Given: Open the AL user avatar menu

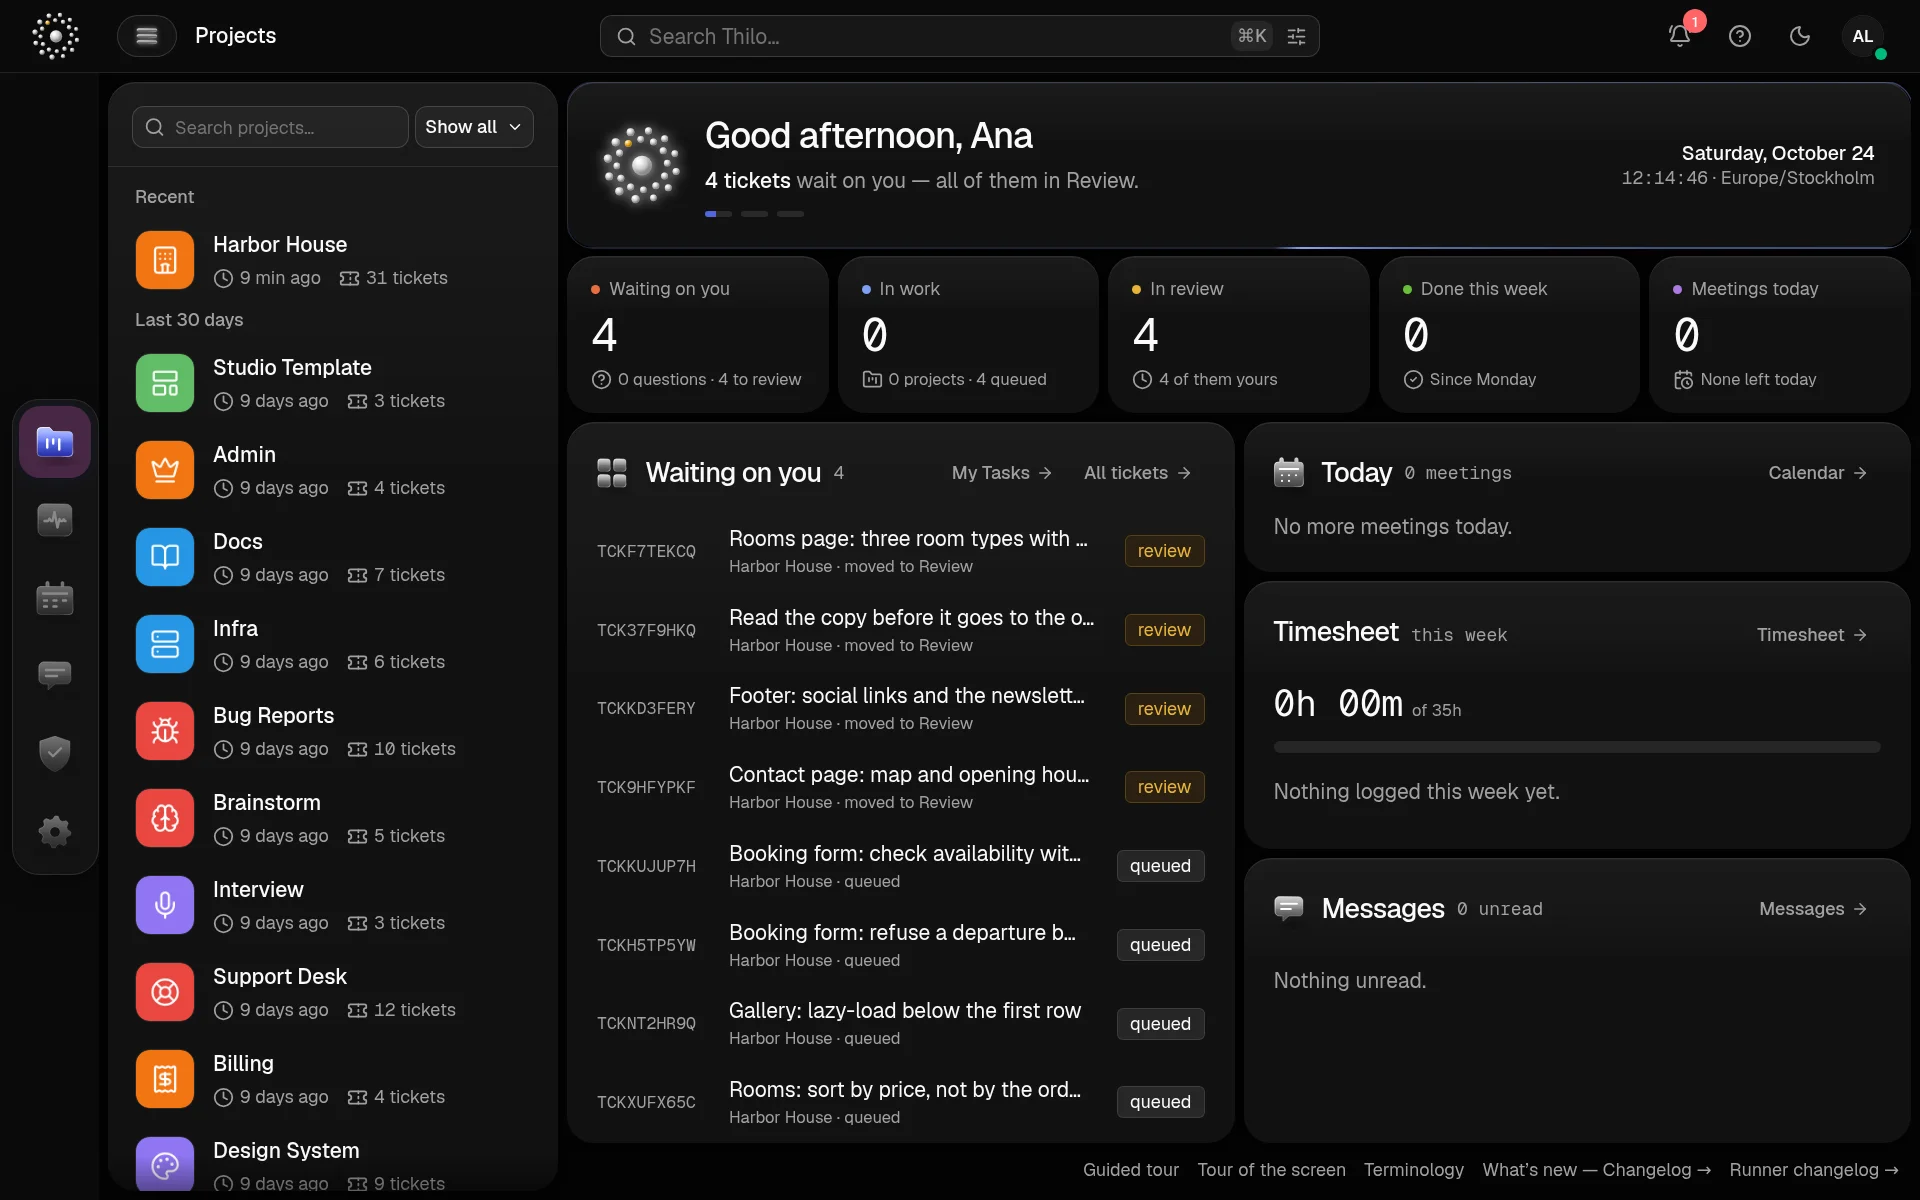Looking at the screenshot, I should click(1862, 36).
